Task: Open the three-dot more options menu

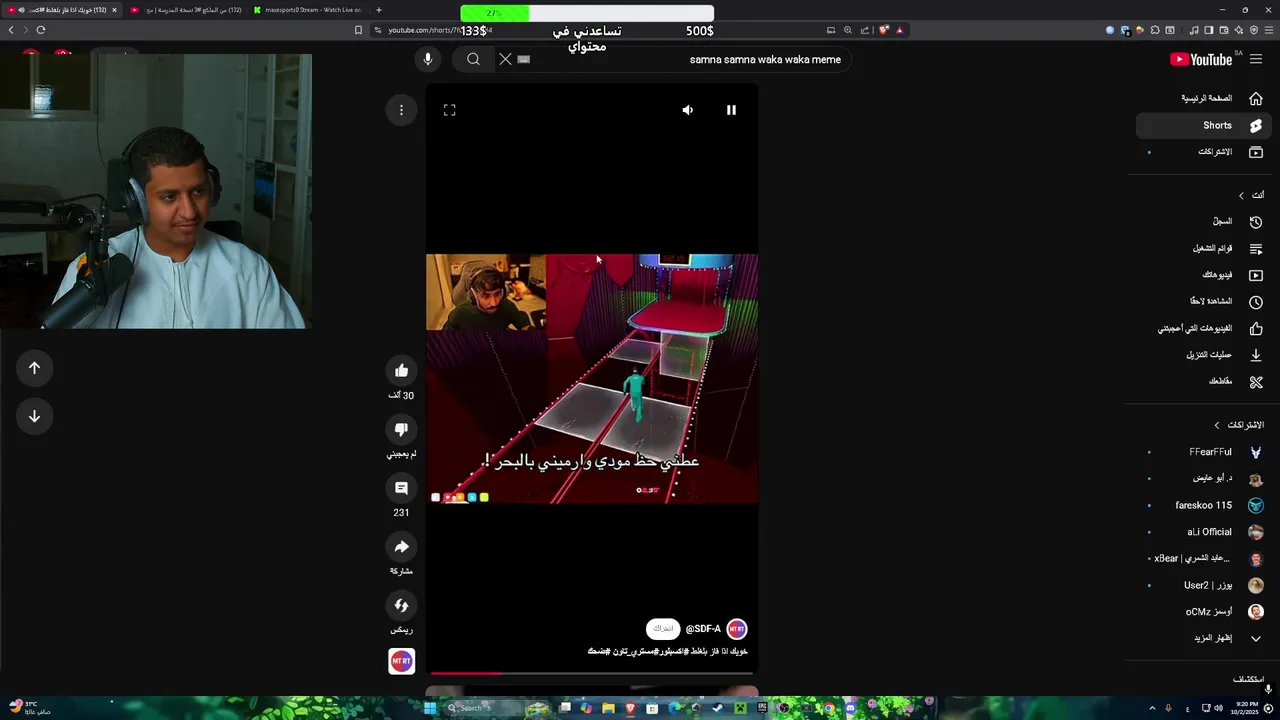Action: click(x=401, y=110)
